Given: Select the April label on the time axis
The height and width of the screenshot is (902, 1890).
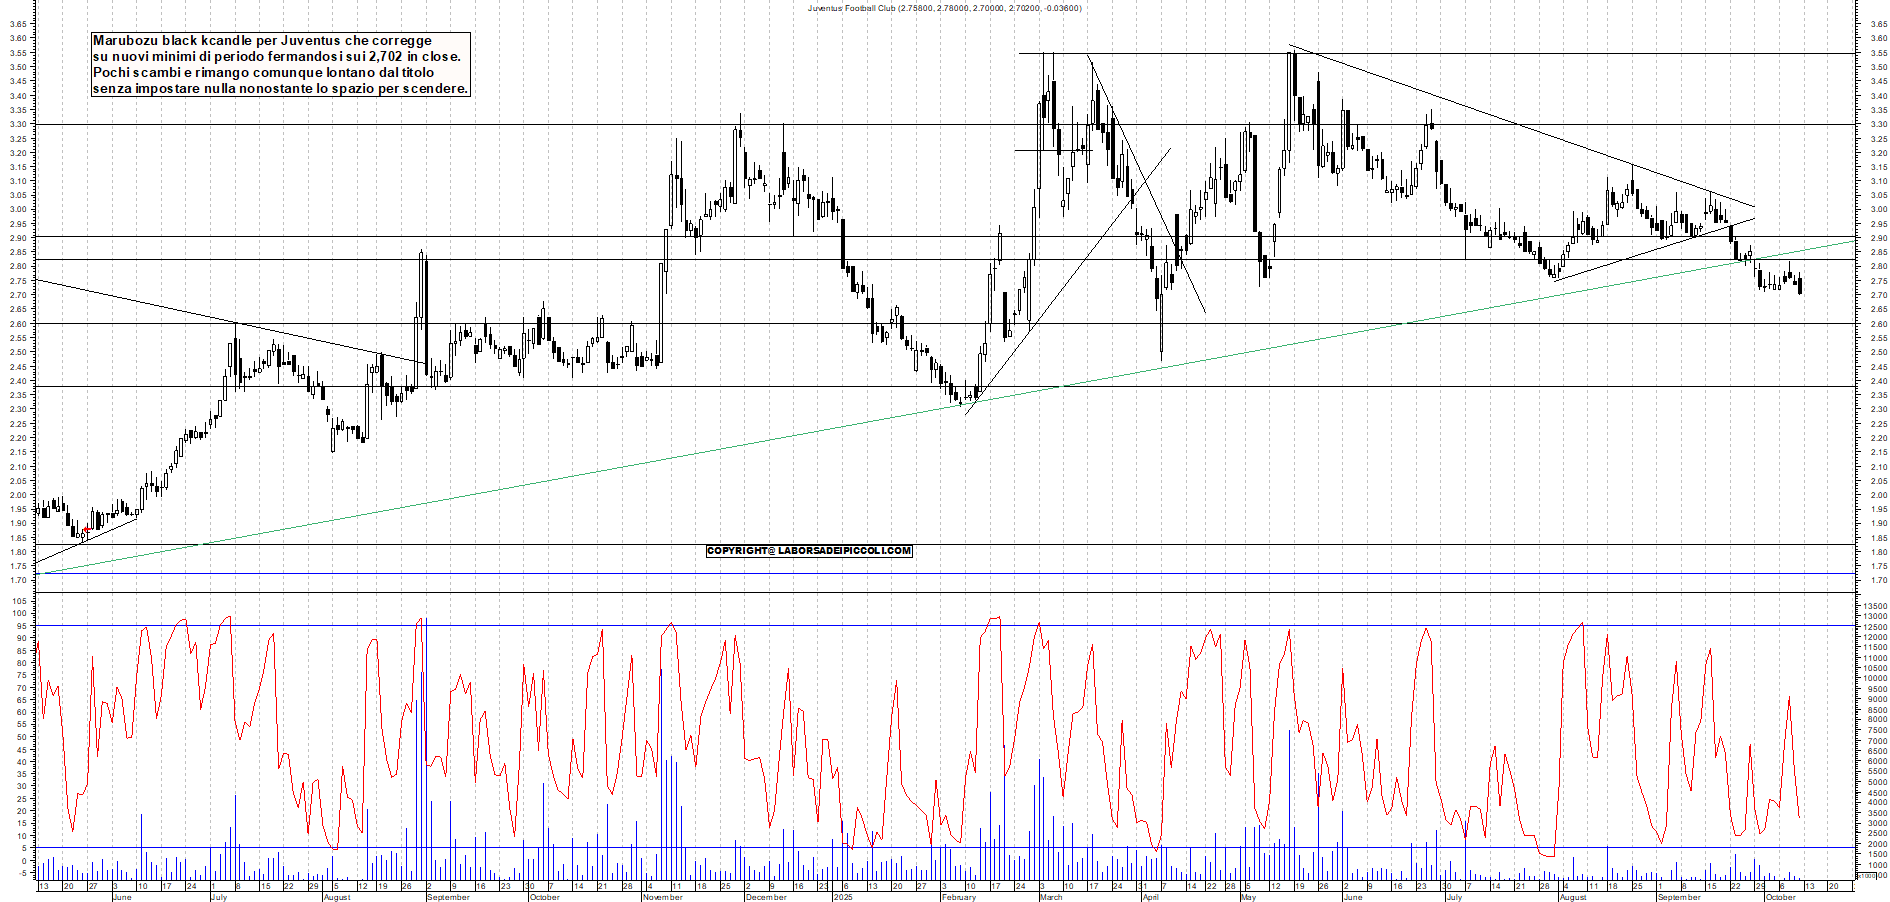Looking at the screenshot, I should coord(1150,897).
